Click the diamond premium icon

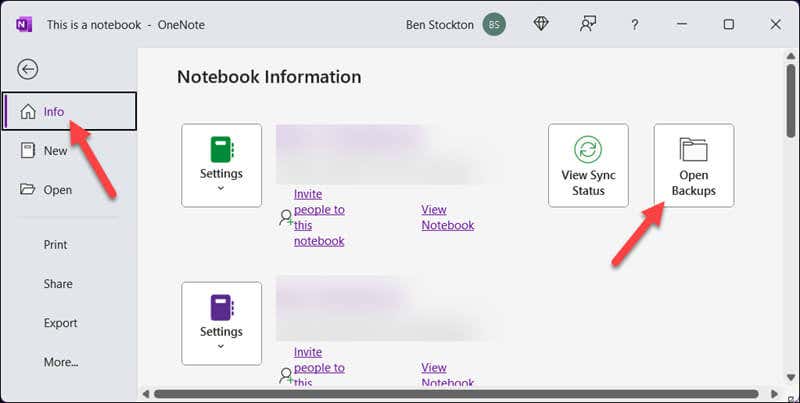tap(541, 23)
